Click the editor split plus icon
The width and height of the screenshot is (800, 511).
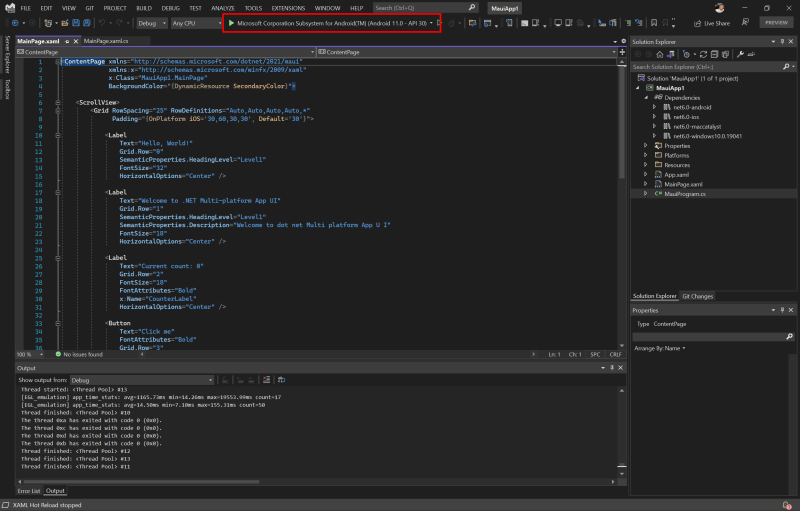622,52
